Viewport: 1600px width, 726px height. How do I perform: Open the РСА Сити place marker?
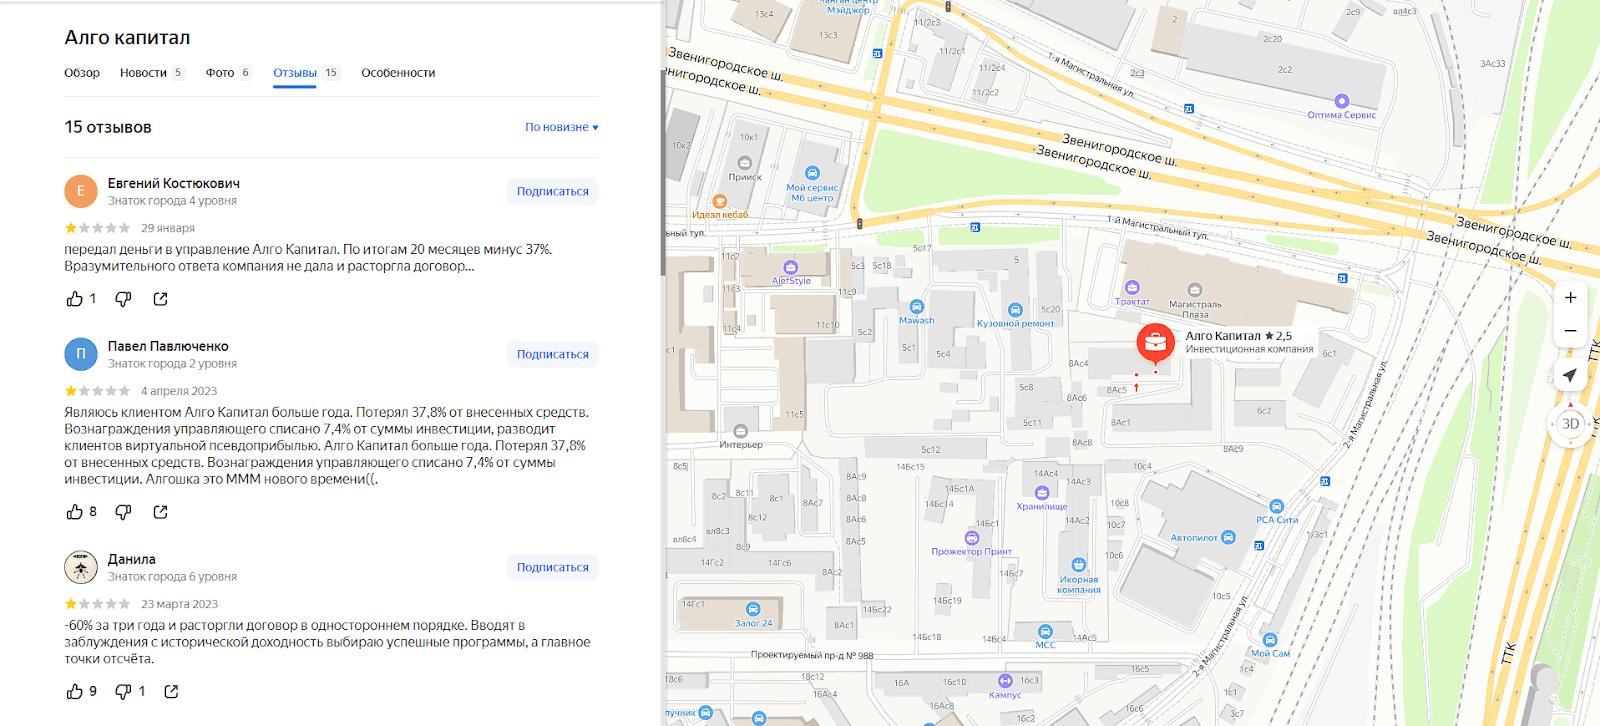pyautogui.click(x=1276, y=507)
